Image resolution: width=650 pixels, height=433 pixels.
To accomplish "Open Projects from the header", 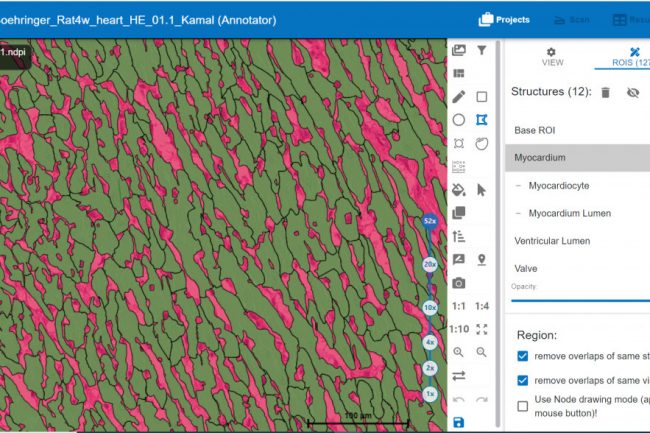I will (504, 19).
